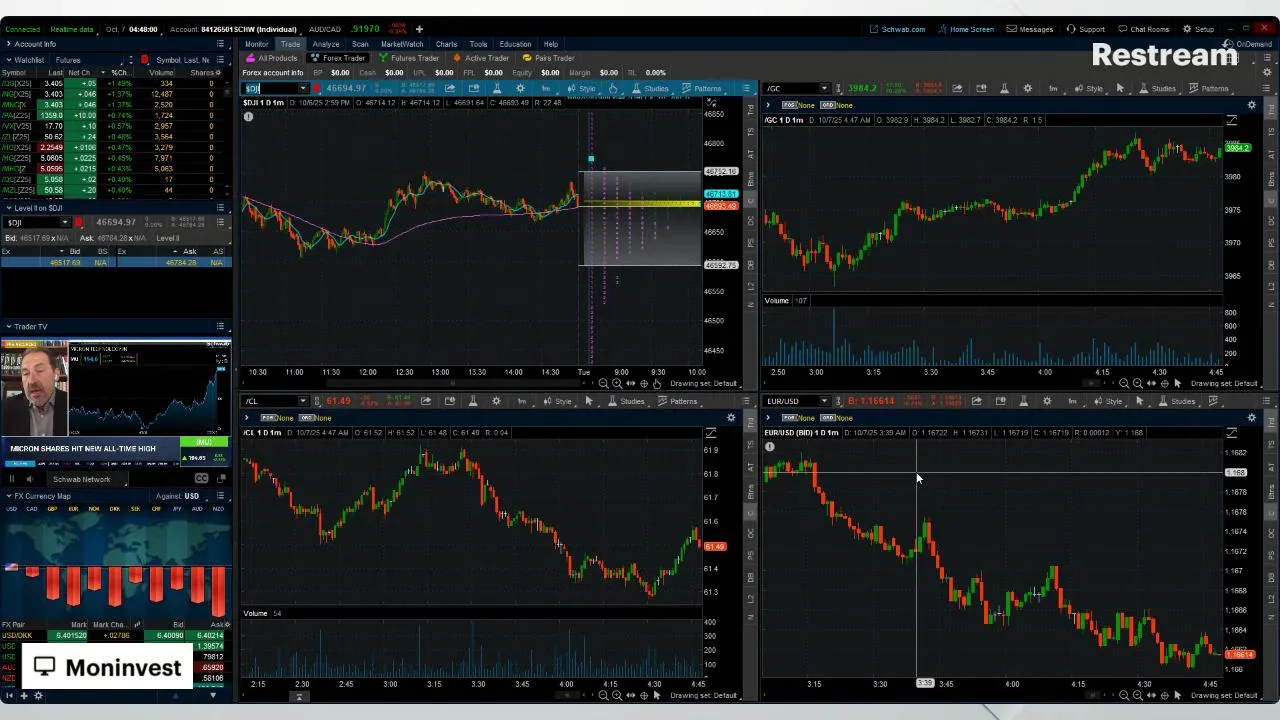Click the red symbol-link marker in Level II
Viewport: 1280px width, 720px height.
tap(79, 222)
